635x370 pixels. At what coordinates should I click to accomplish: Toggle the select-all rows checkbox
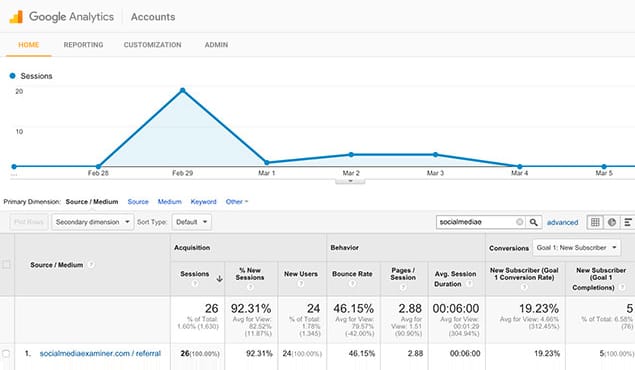[6, 265]
